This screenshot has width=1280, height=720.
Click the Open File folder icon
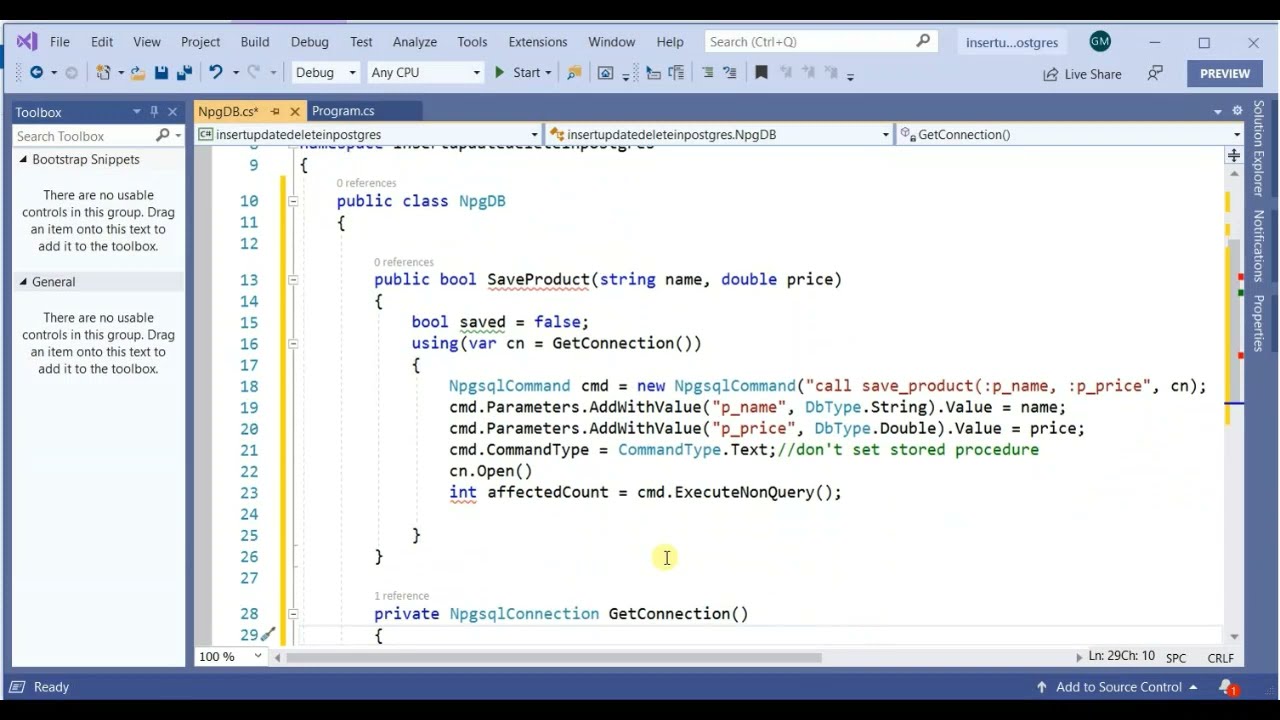pos(137,72)
